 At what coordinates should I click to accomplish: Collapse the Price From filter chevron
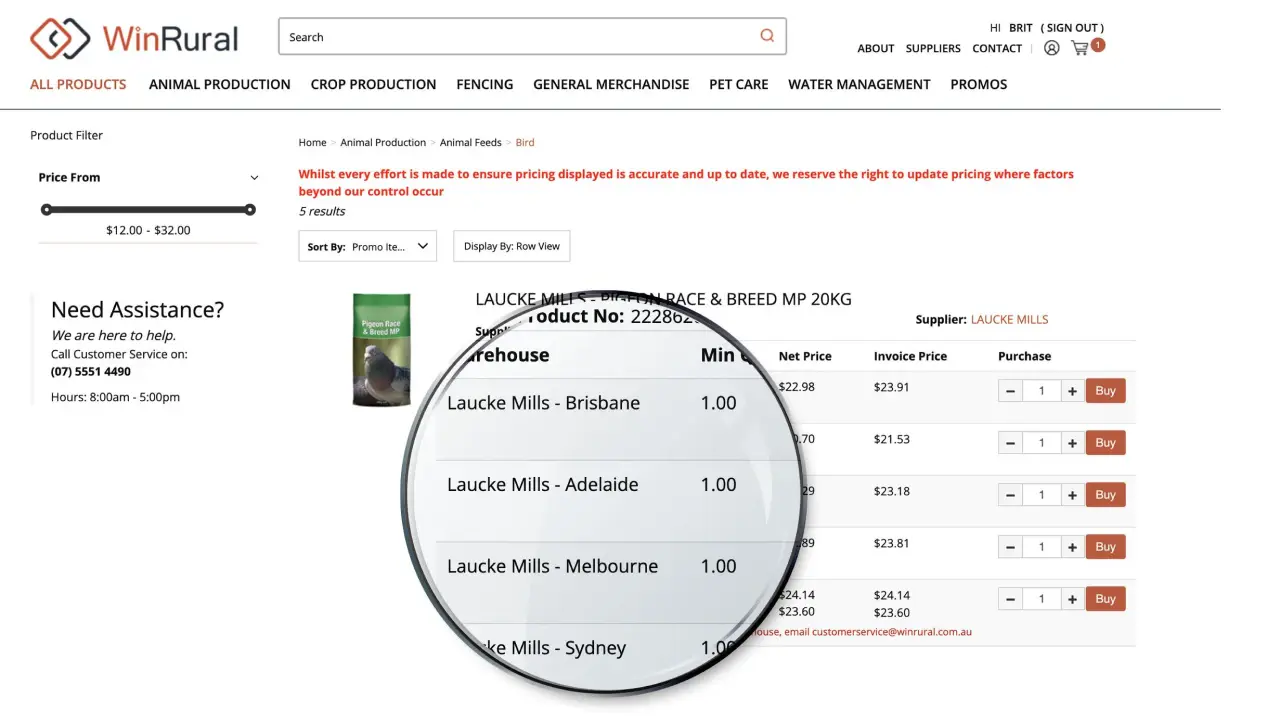(254, 178)
